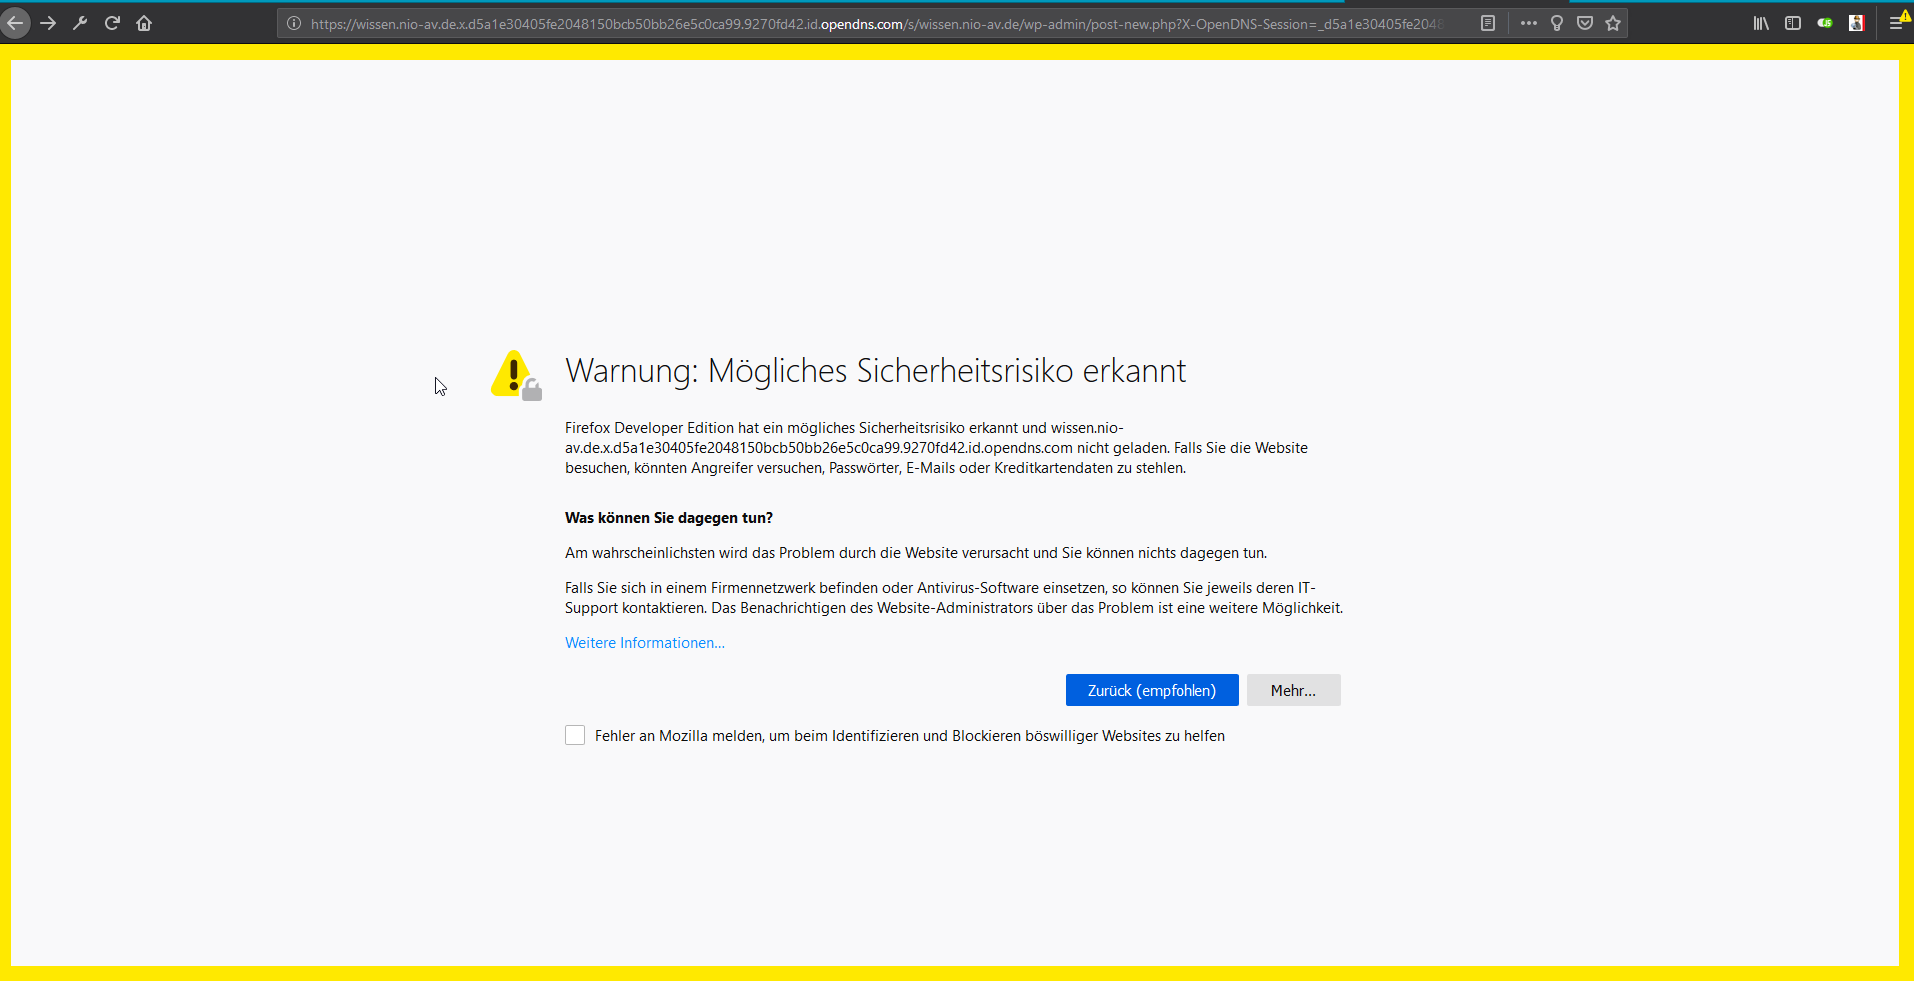This screenshot has width=1914, height=981.
Task: Click the detective avatar extension icon
Action: point(1857,23)
